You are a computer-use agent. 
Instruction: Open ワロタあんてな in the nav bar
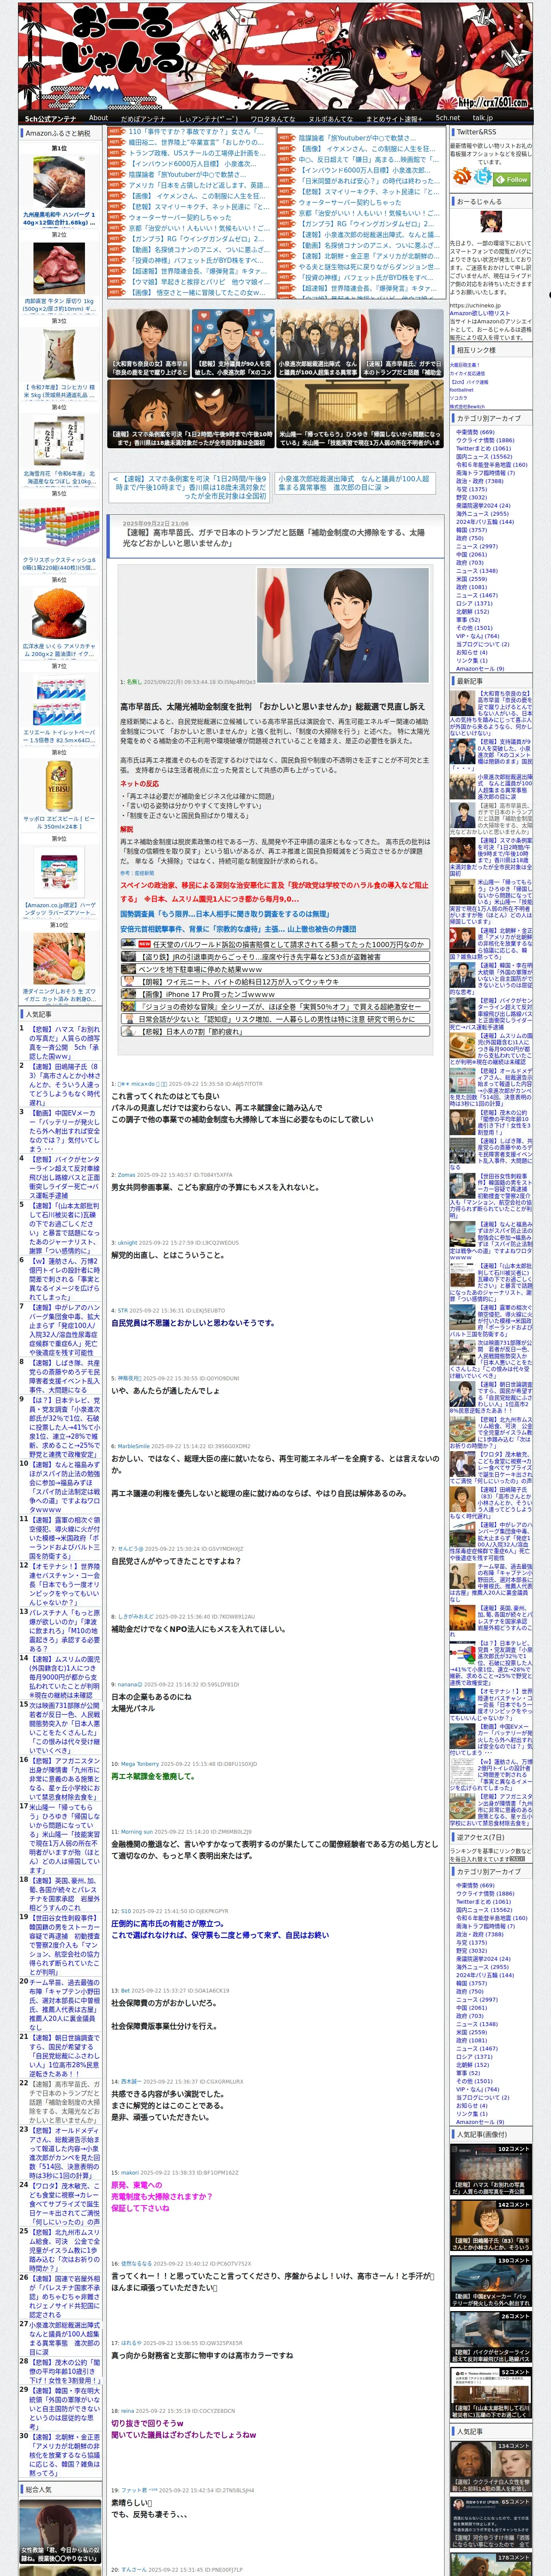(x=272, y=118)
